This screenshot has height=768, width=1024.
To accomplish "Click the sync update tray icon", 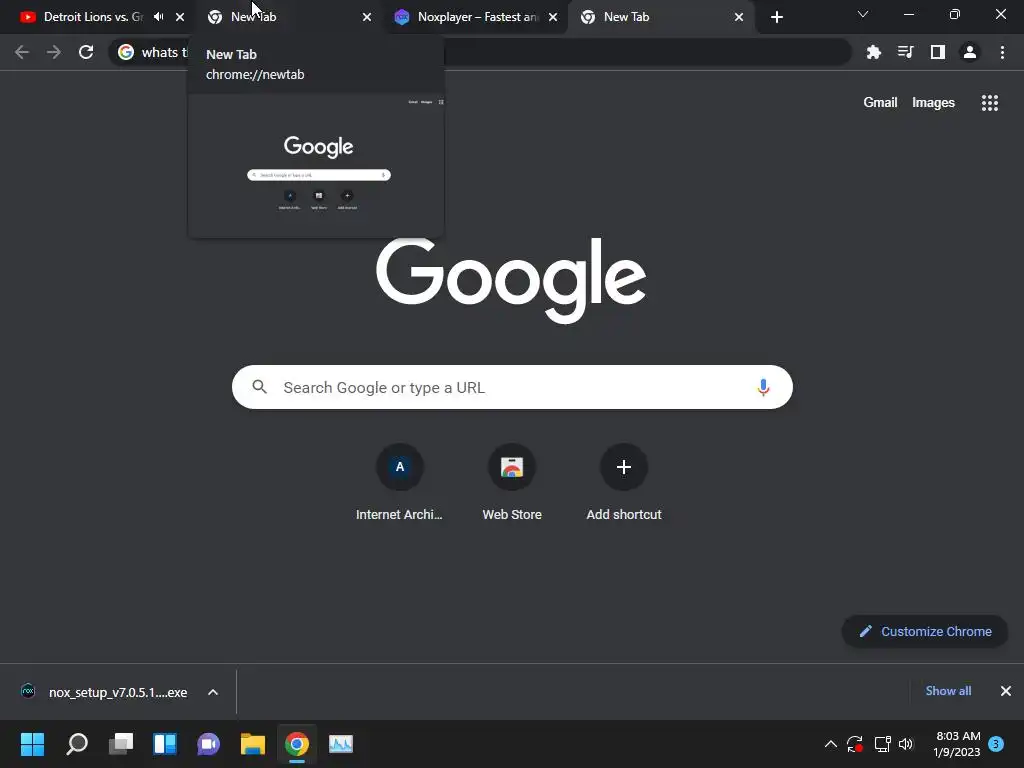I will 855,744.
